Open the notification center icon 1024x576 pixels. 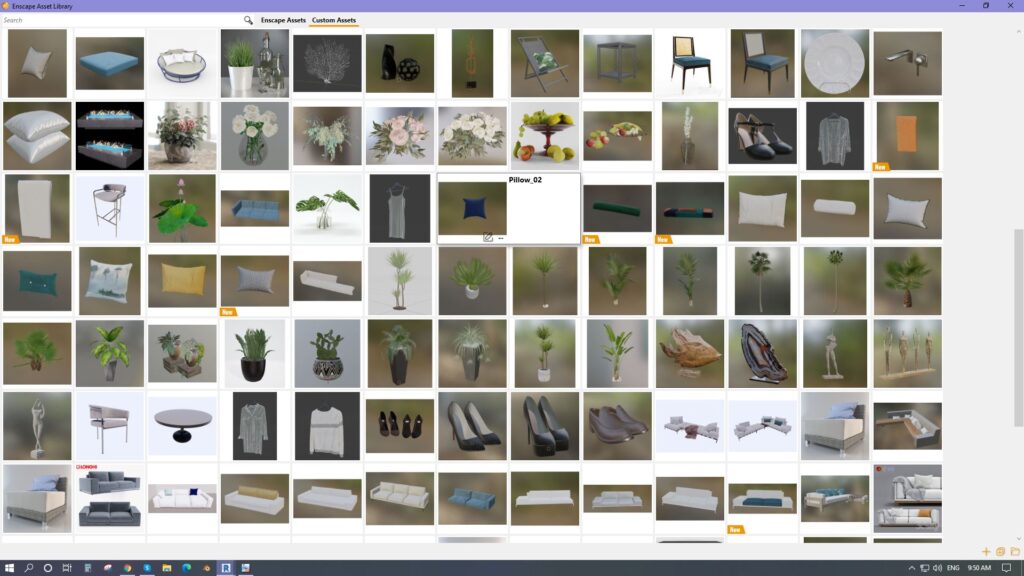tap(1007, 568)
